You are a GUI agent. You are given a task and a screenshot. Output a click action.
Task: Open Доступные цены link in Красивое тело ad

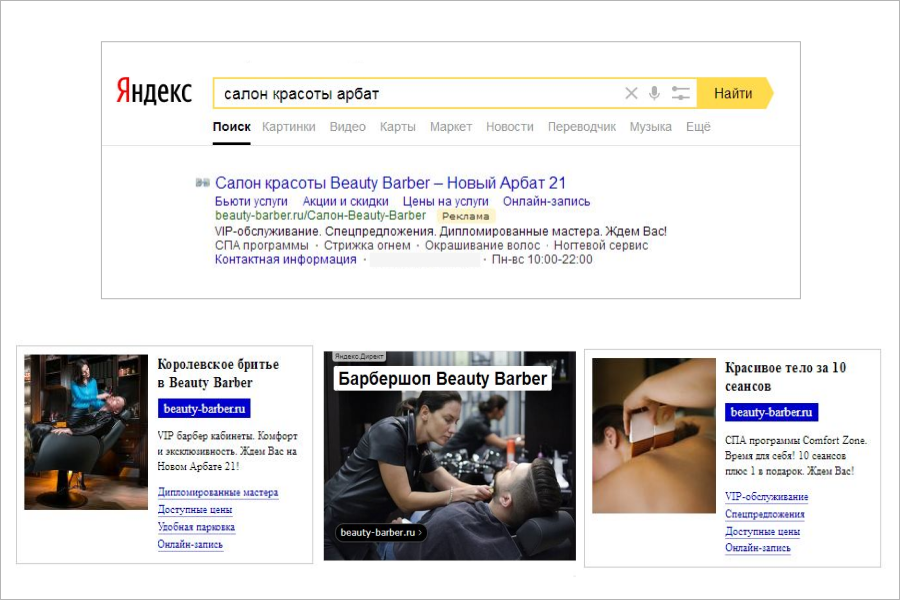762,531
